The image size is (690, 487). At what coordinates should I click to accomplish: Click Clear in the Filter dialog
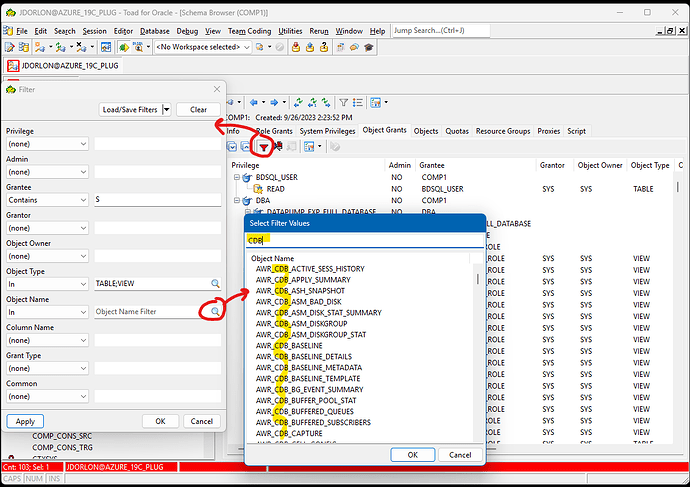tap(198, 110)
